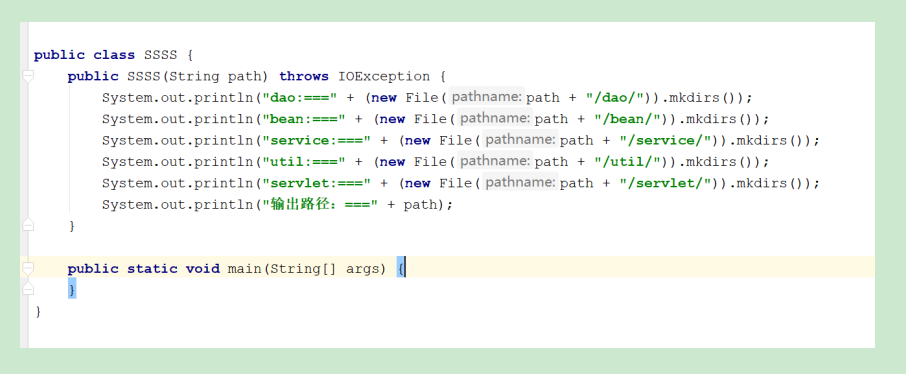Click the "util:===" string literal
Image resolution: width=906 pixels, height=374 pixels.
tap(303, 162)
